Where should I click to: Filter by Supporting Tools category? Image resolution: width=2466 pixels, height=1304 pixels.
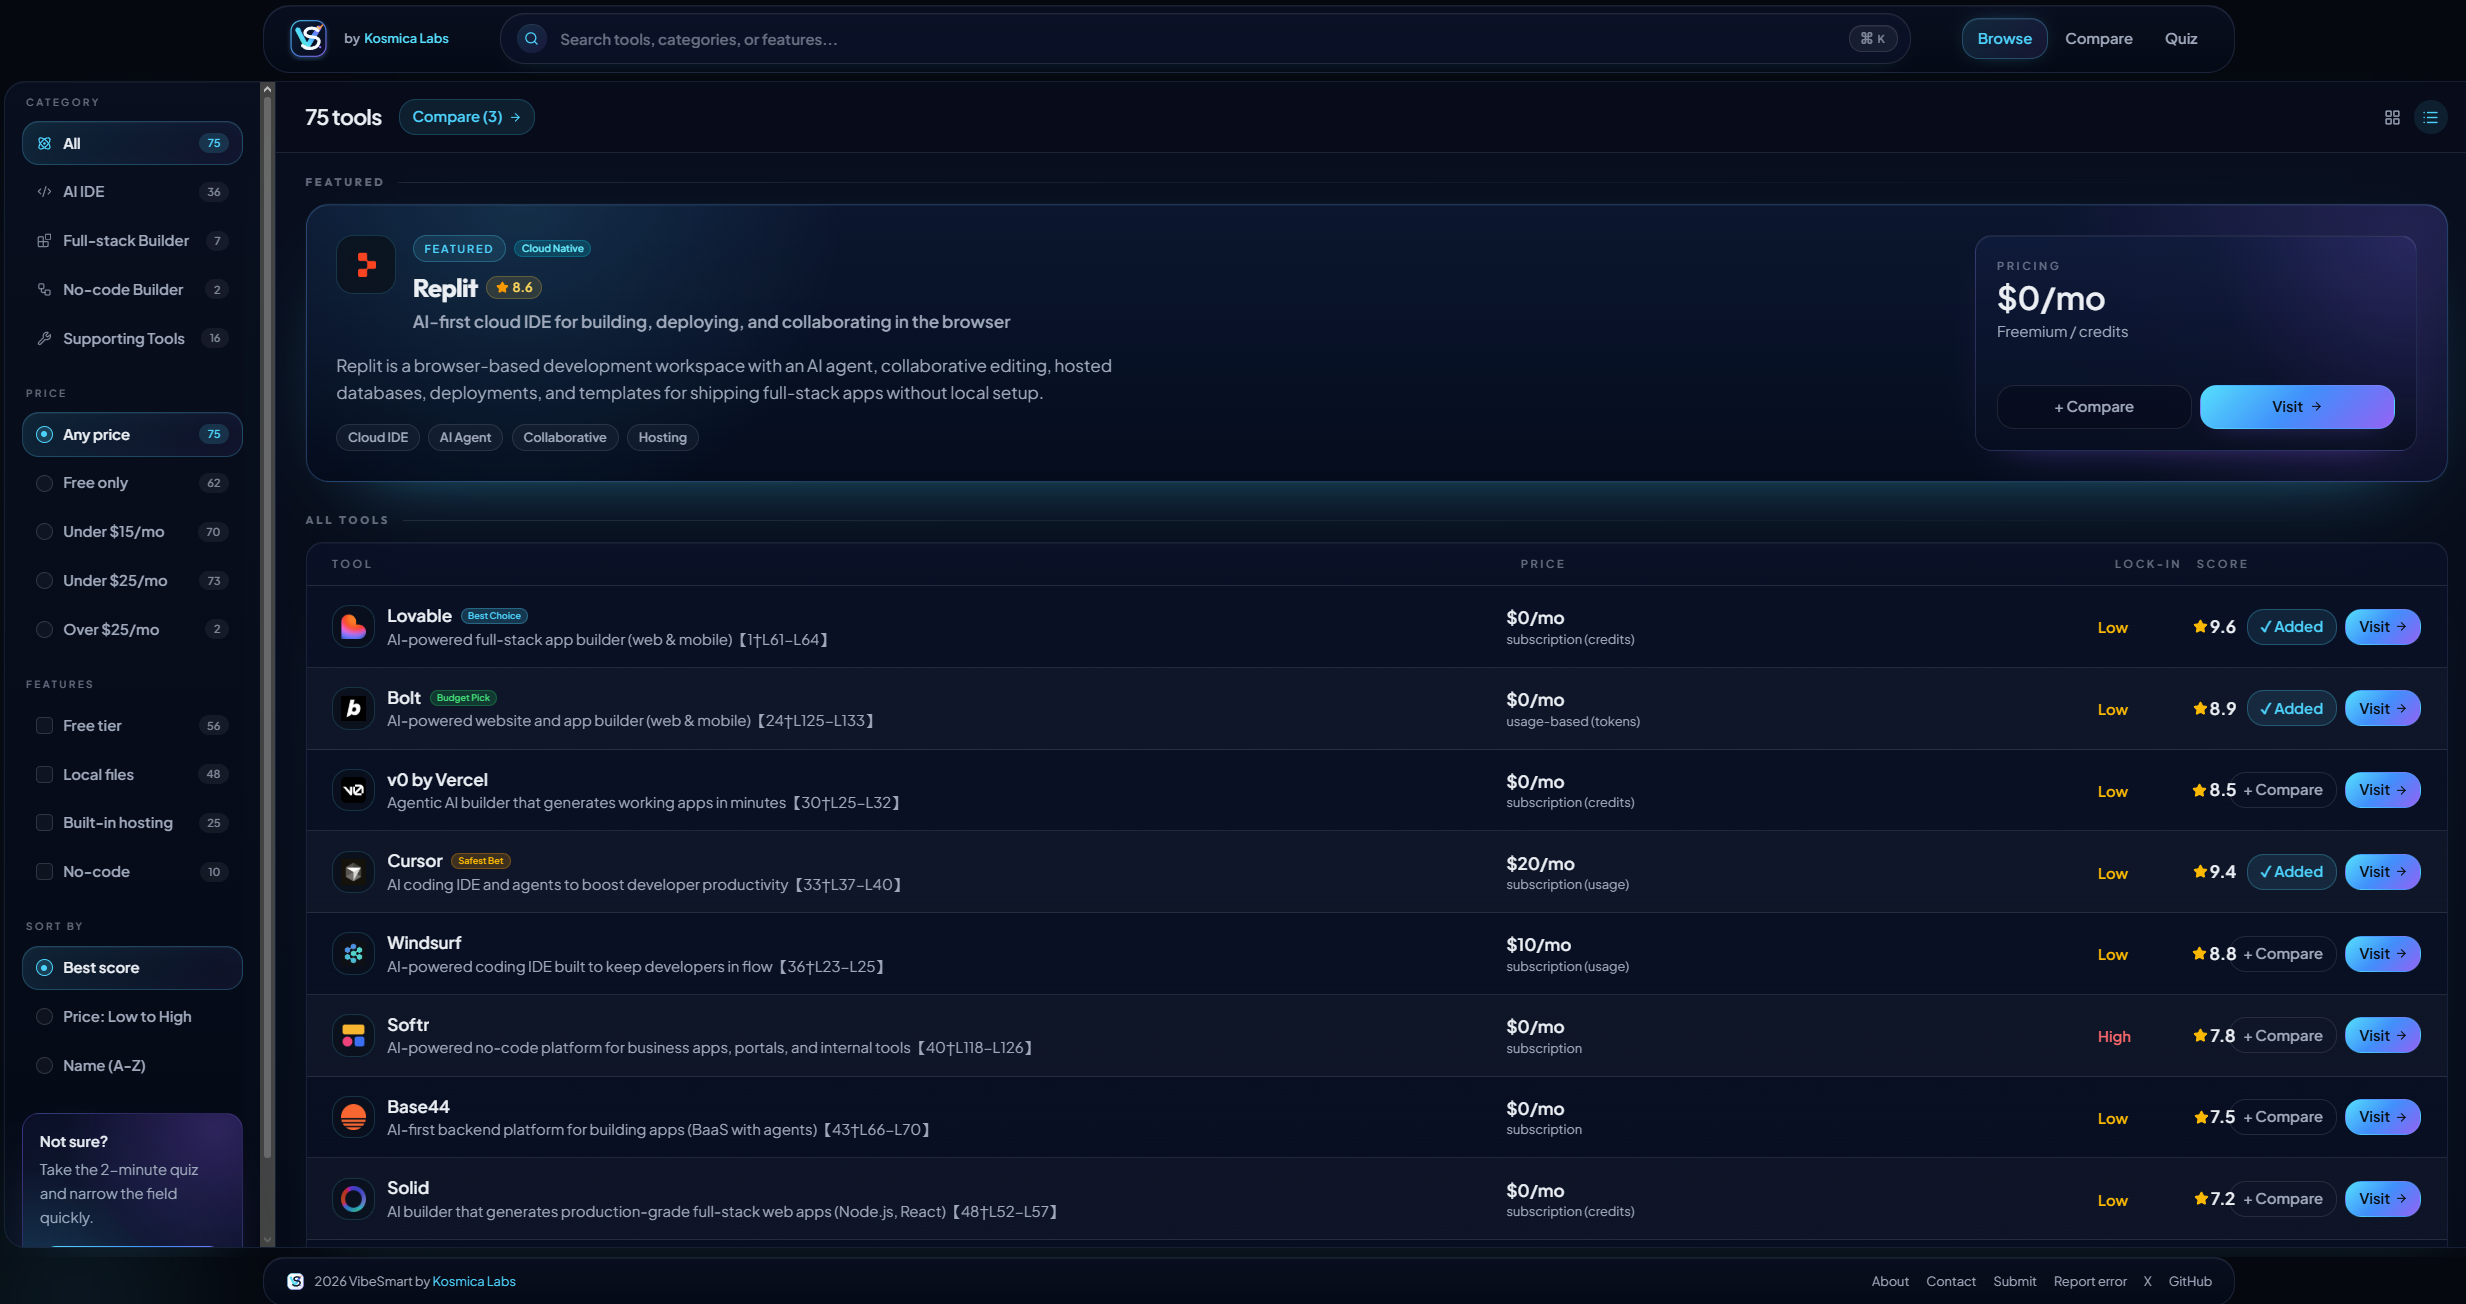click(x=132, y=339)
